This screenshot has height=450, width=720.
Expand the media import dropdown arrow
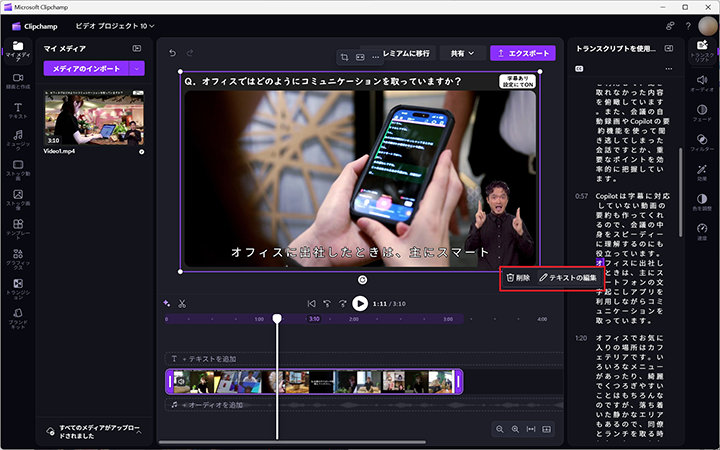tap(137, 68)
